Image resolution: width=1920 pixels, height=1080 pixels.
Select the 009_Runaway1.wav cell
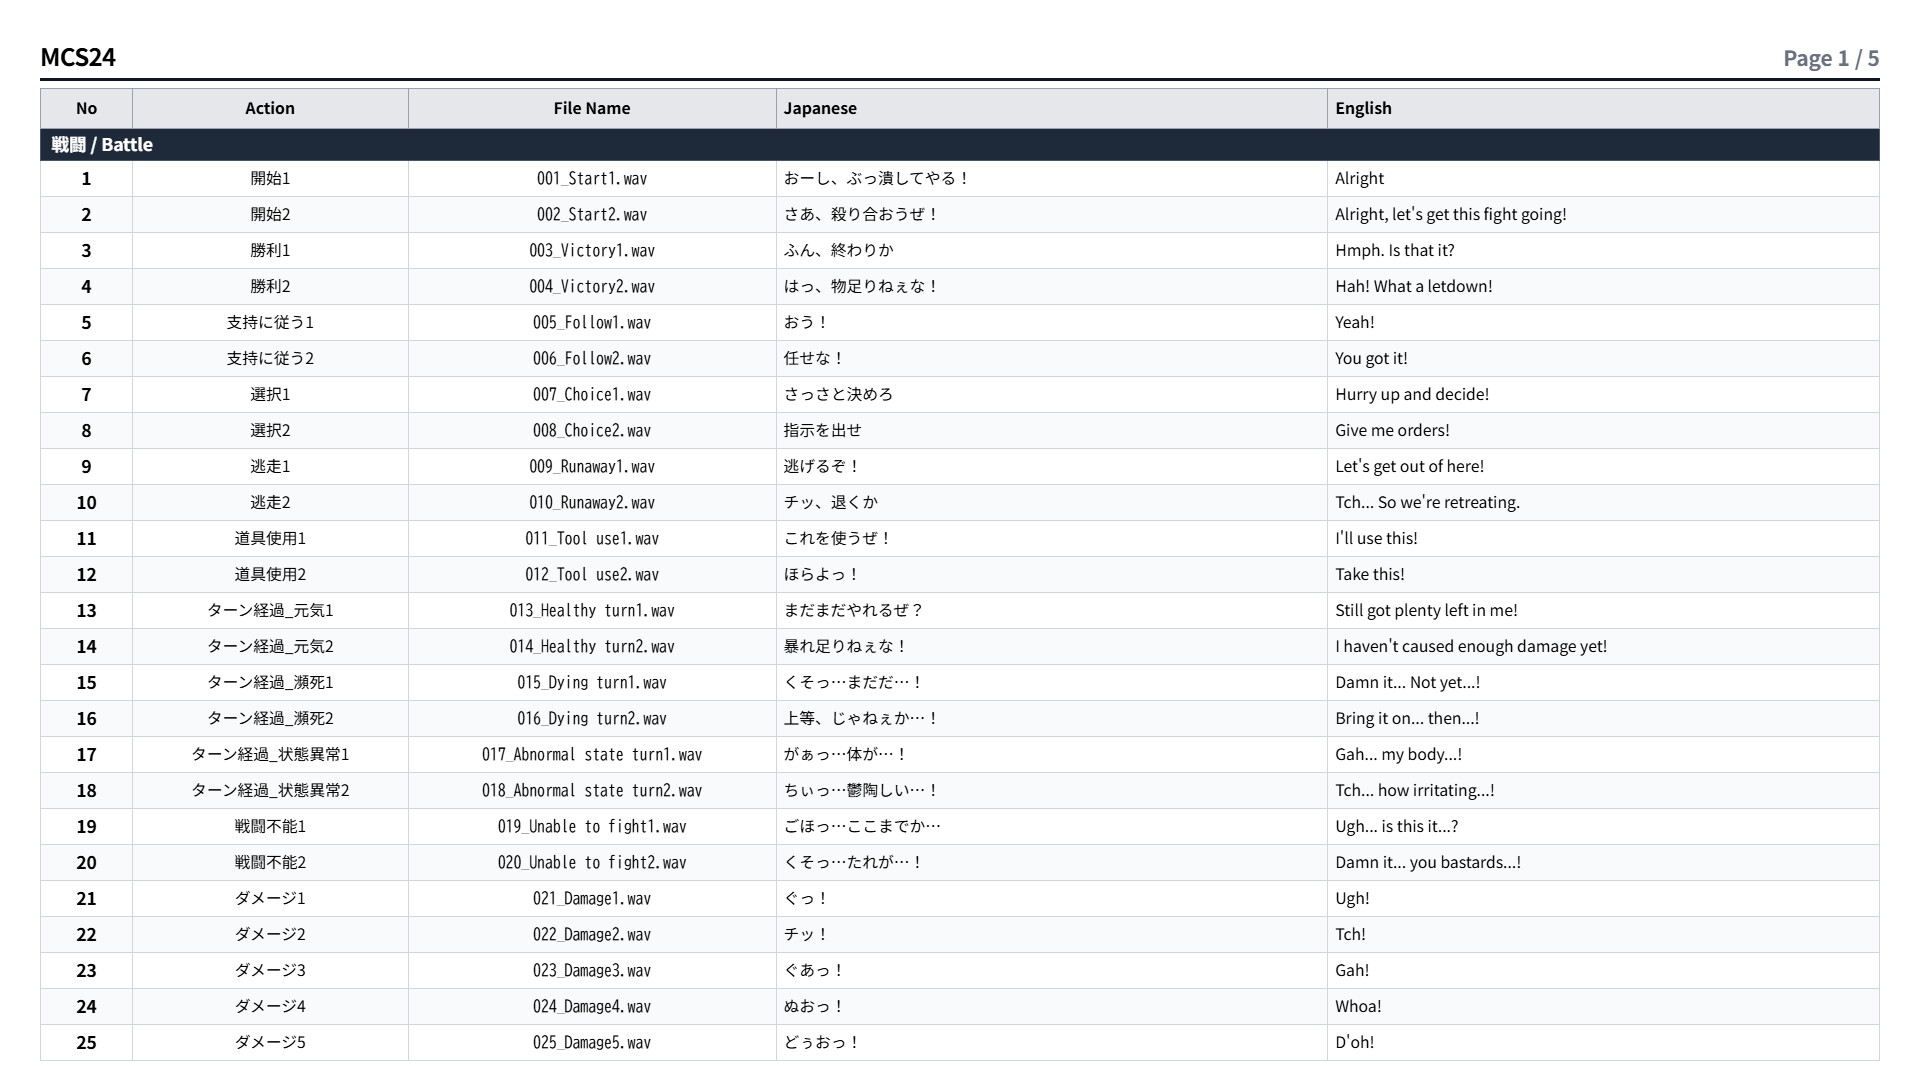(592, 467)
